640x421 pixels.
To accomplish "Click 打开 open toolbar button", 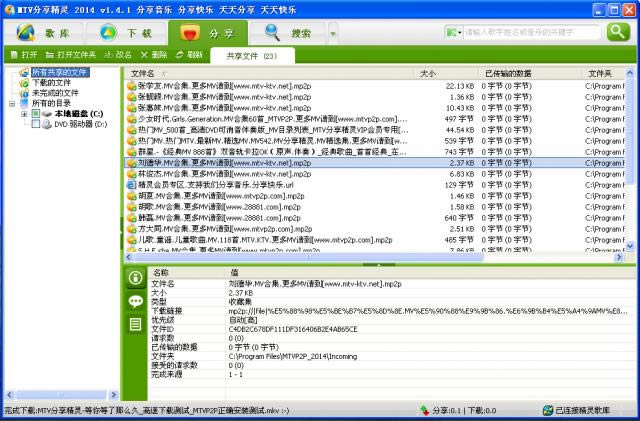I will coord(24,55).
